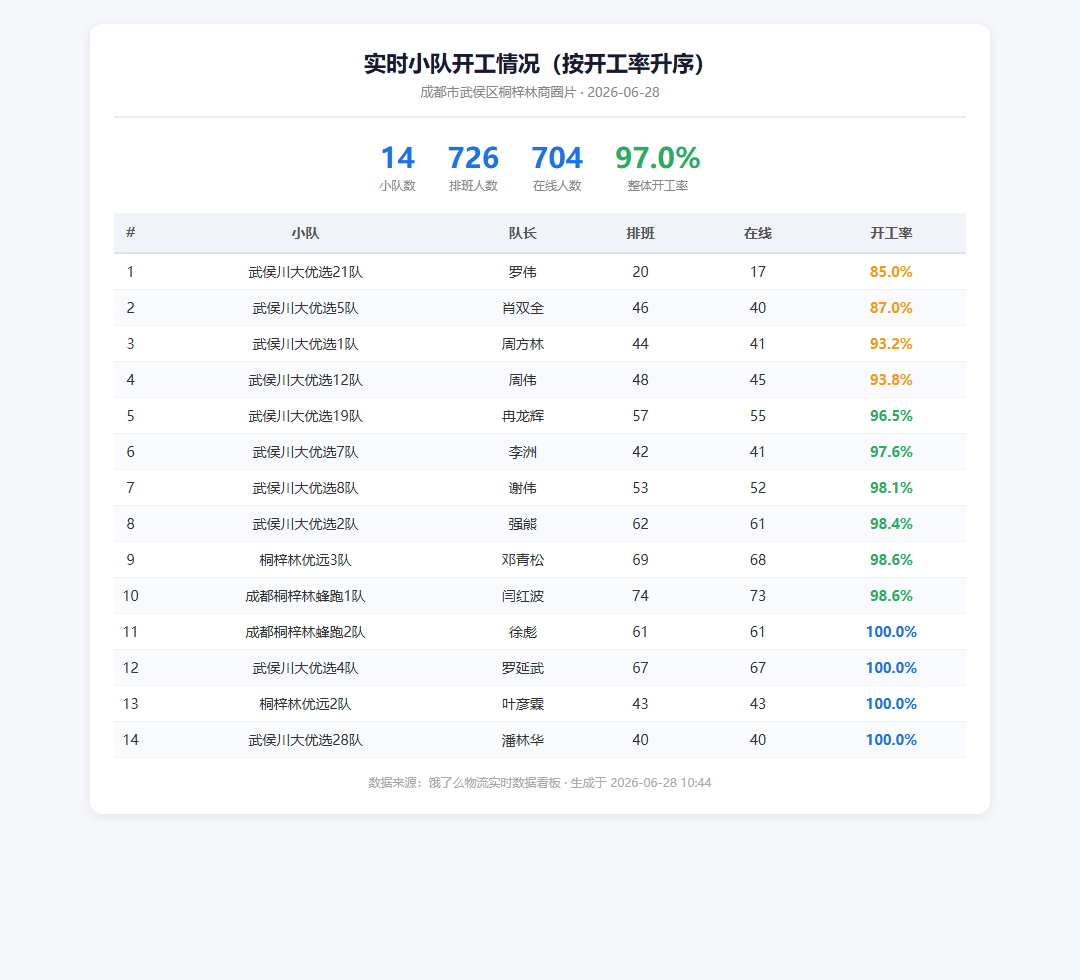Click captain name 强熊
Image resolution: width=1080 pixels, height=980 pixels.
coord(523,524)
